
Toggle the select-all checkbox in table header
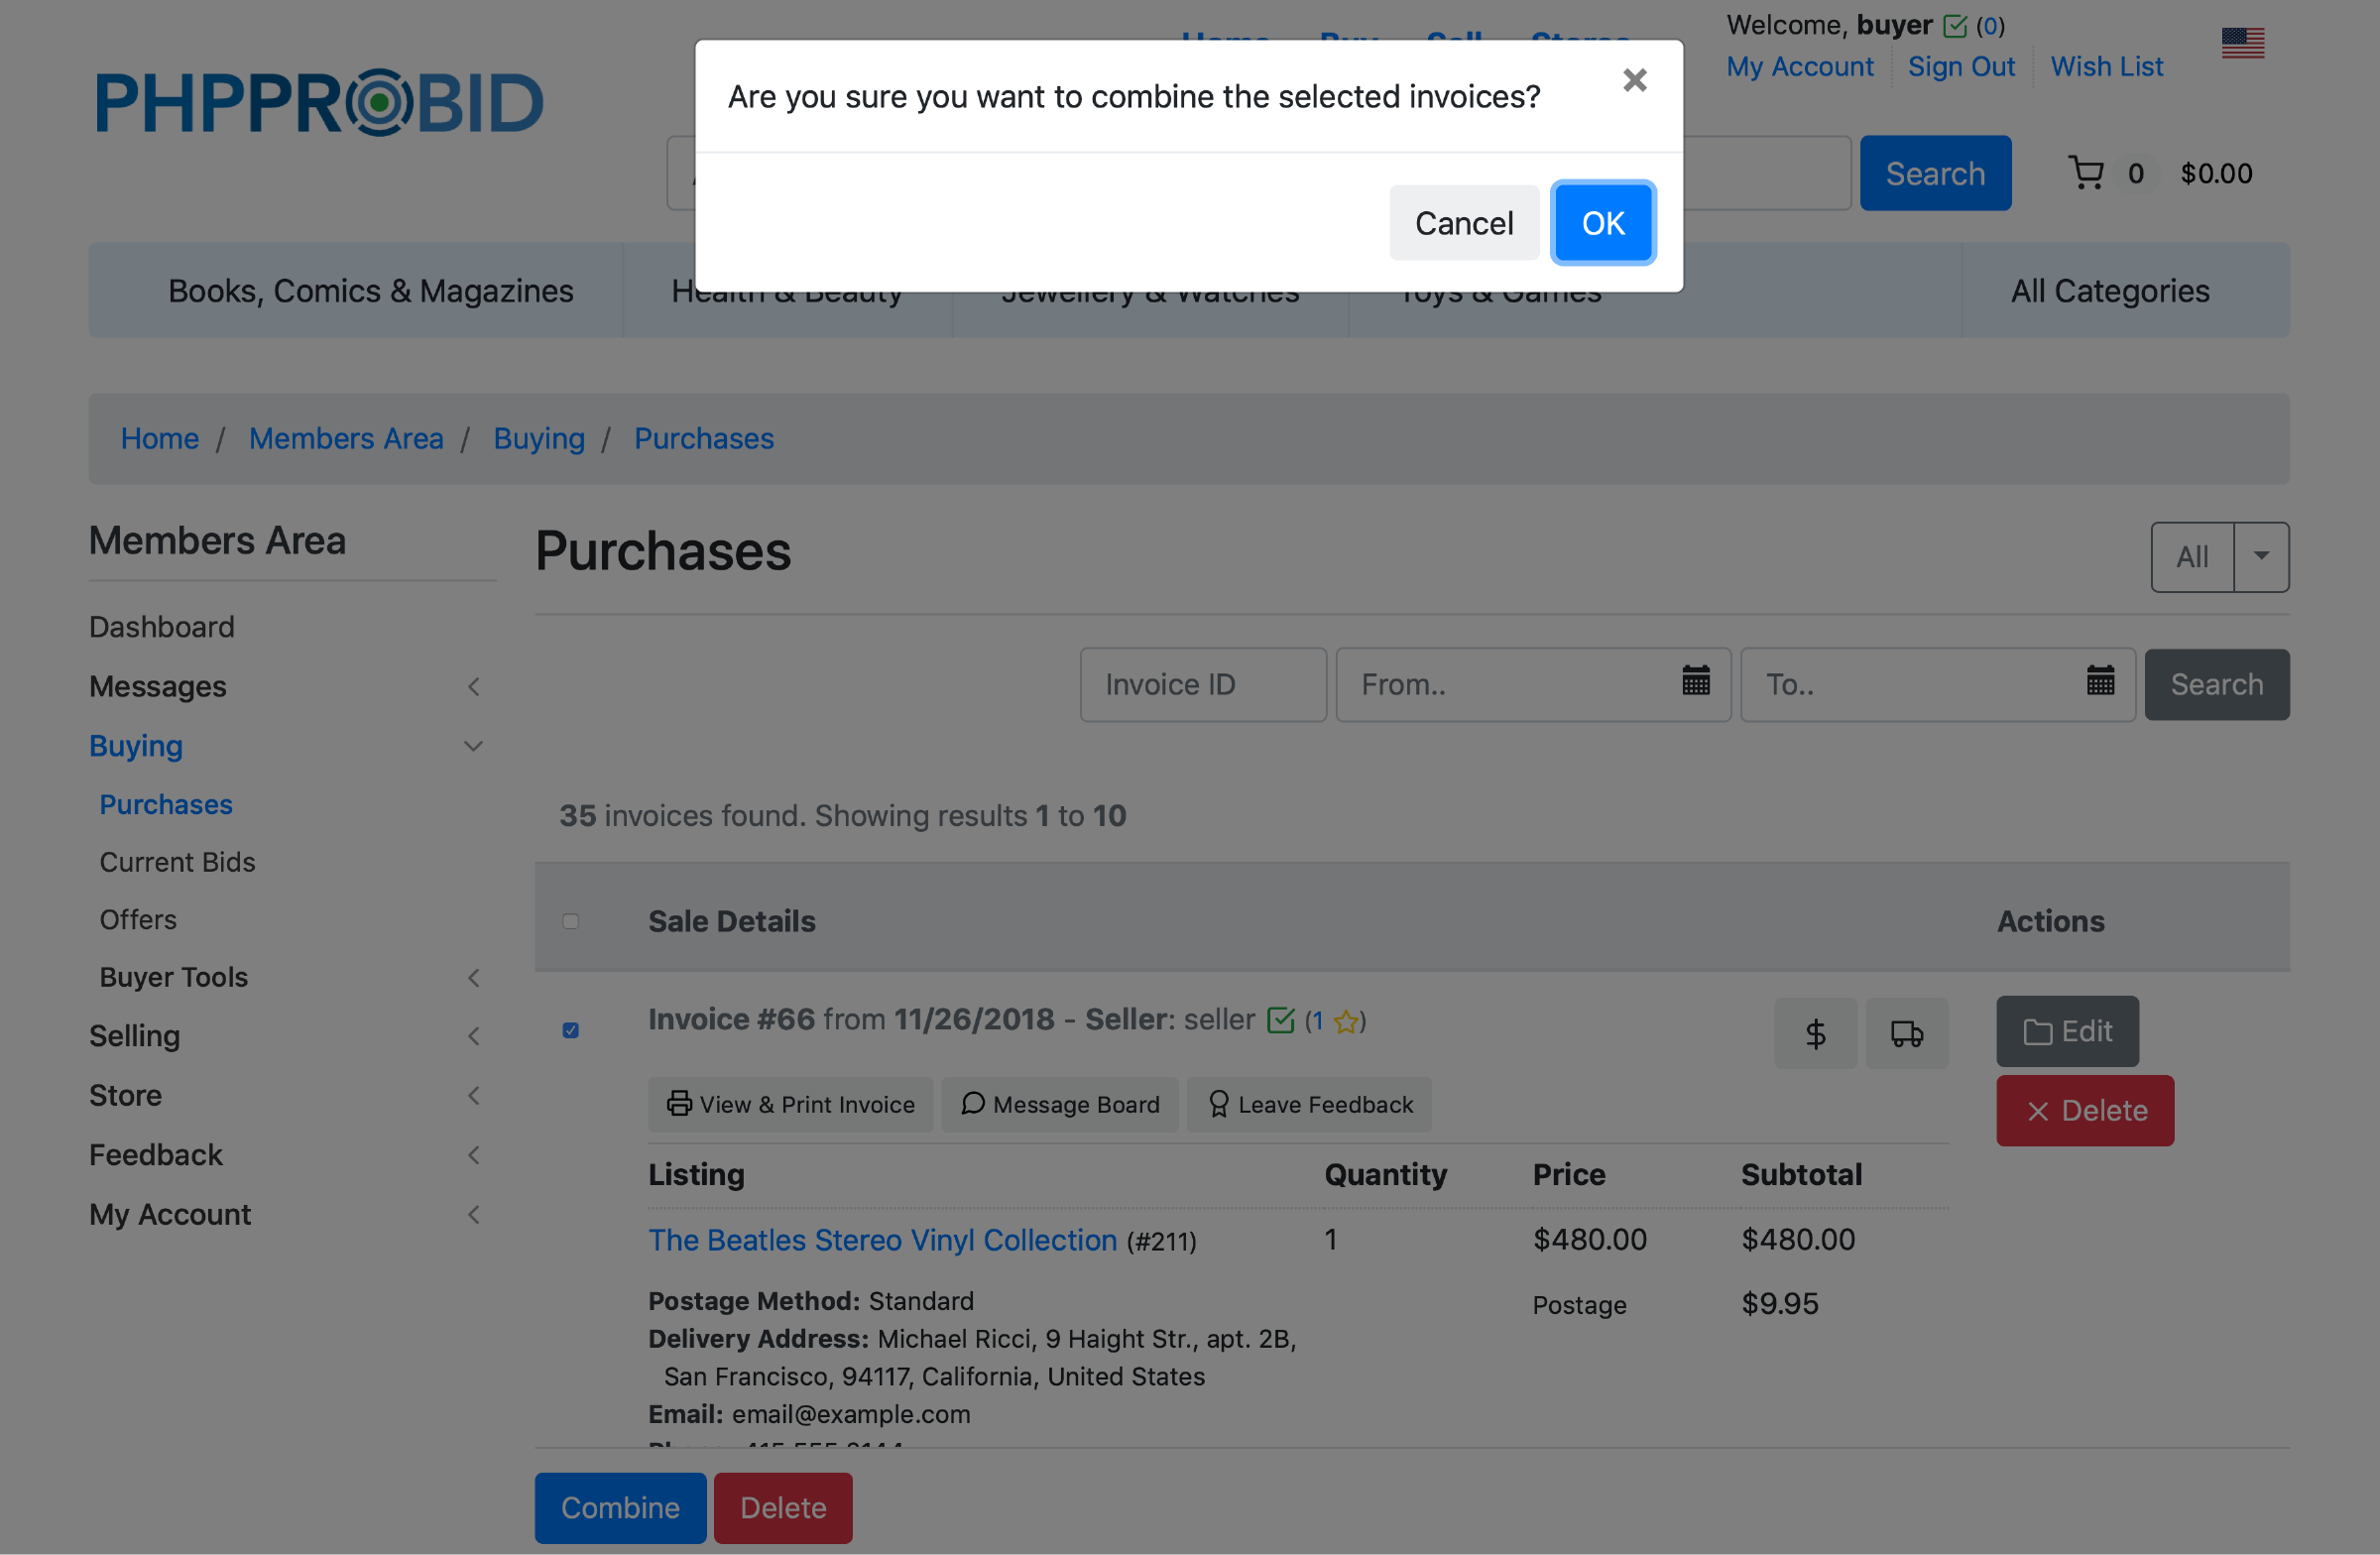click(570, 921)
